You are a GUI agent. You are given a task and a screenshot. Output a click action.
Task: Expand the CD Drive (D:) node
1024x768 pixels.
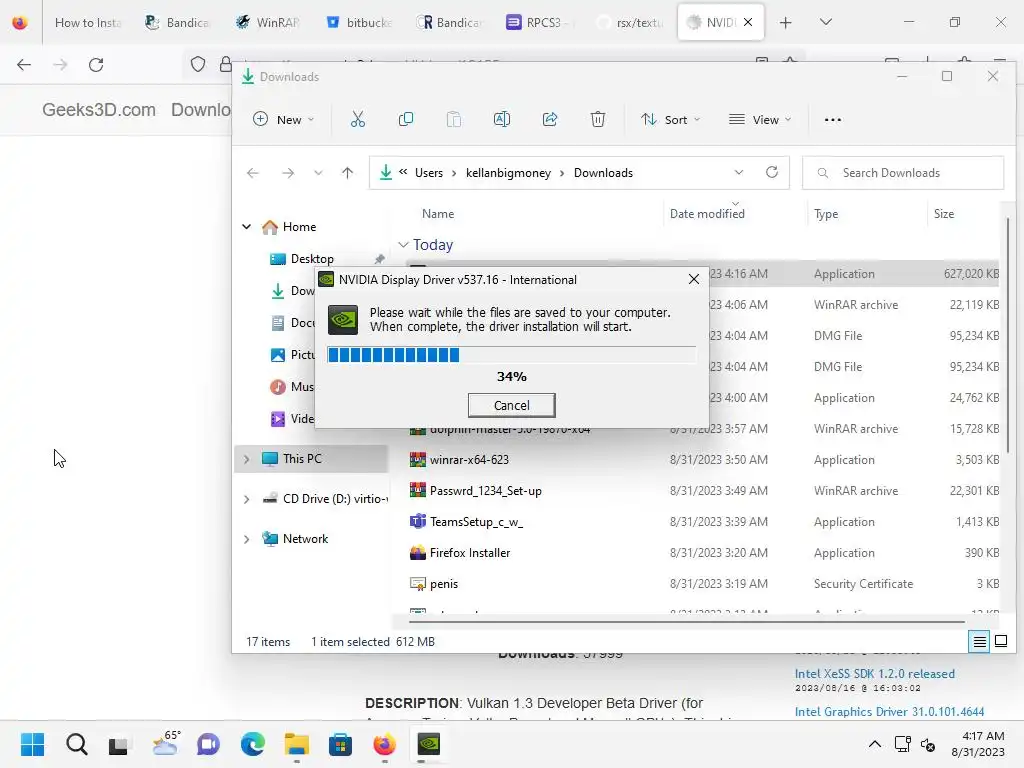point(246,500)
